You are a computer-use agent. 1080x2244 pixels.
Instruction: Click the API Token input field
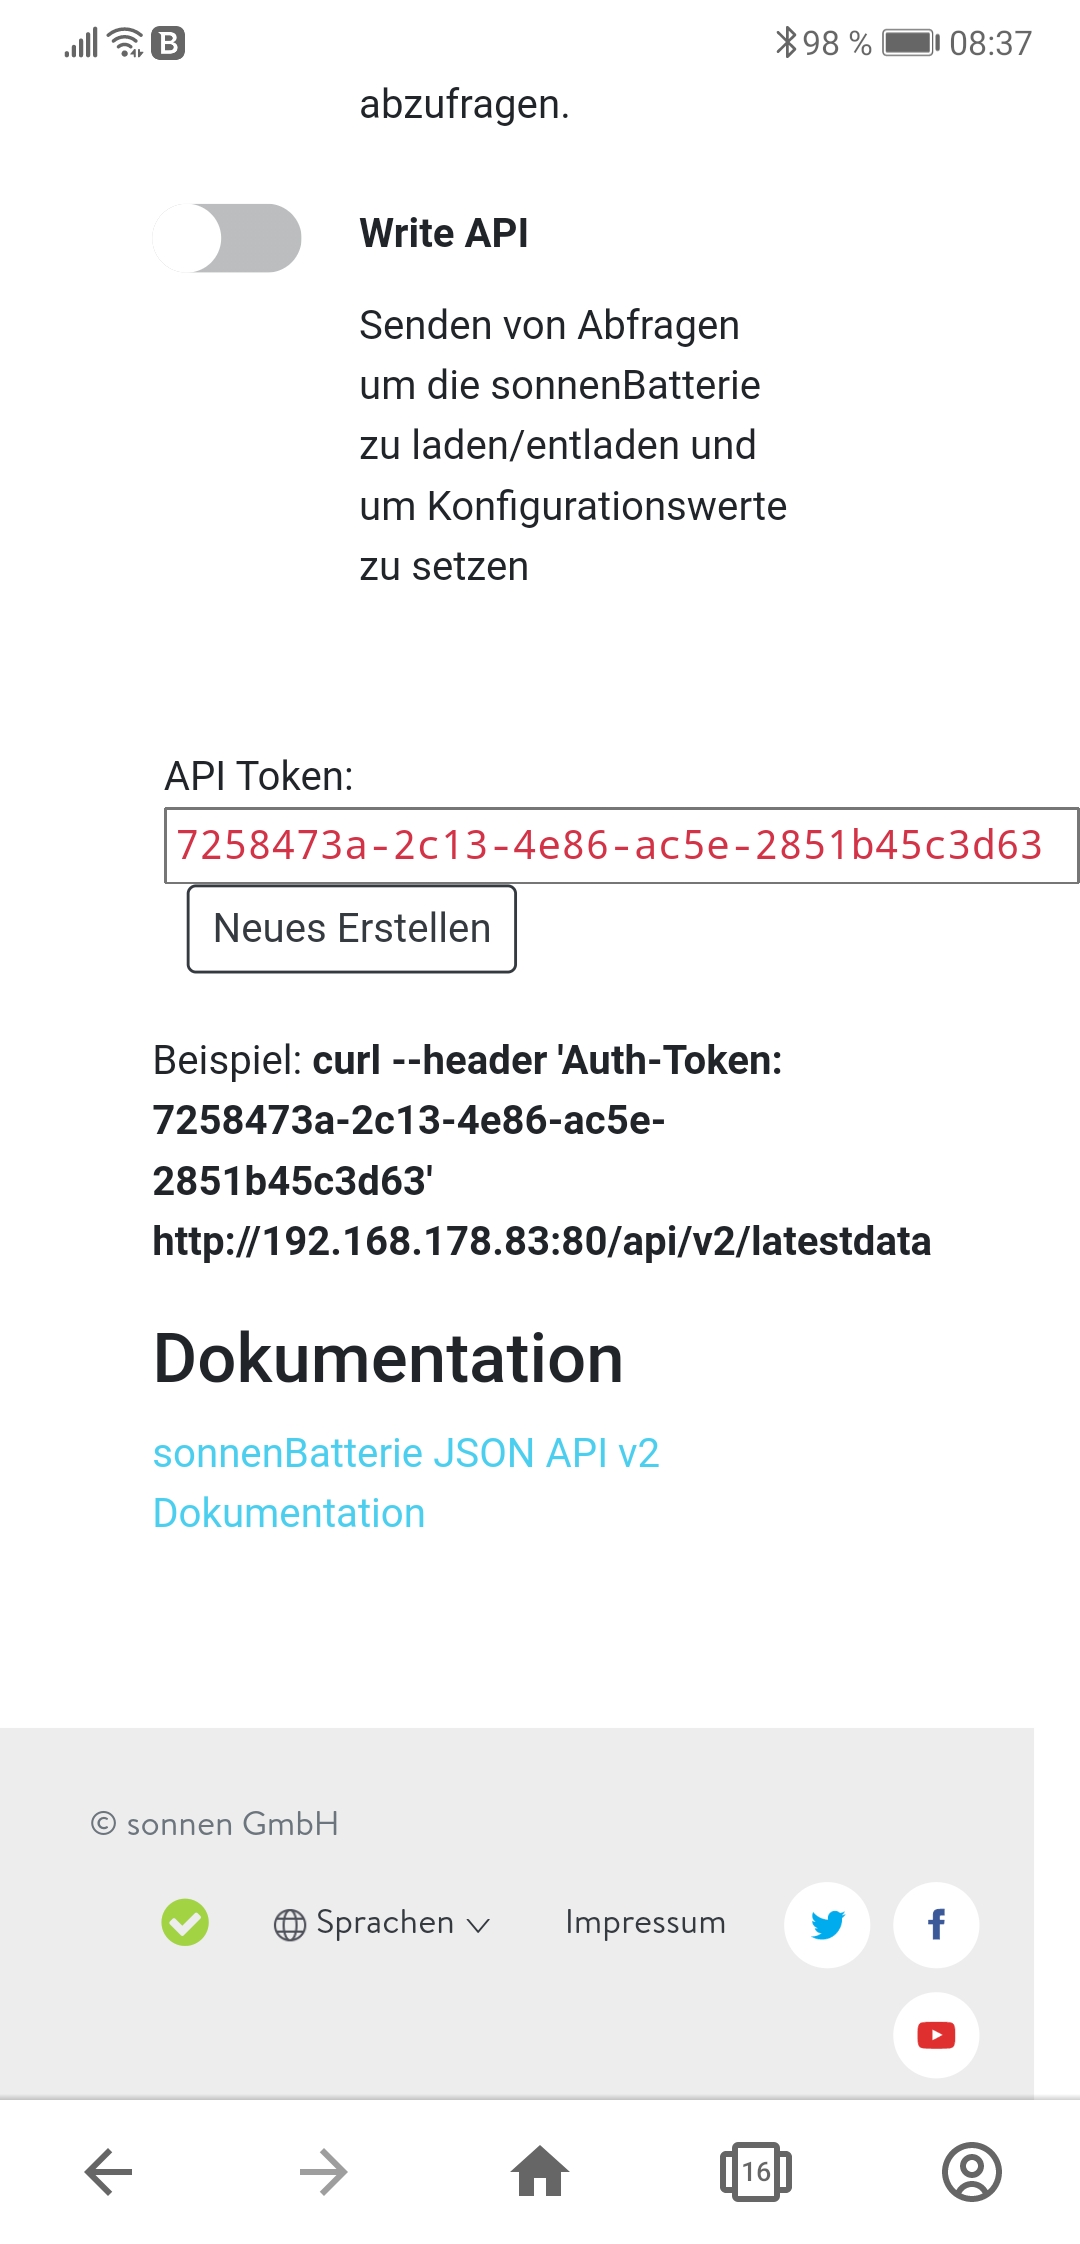tap(620, 846)
